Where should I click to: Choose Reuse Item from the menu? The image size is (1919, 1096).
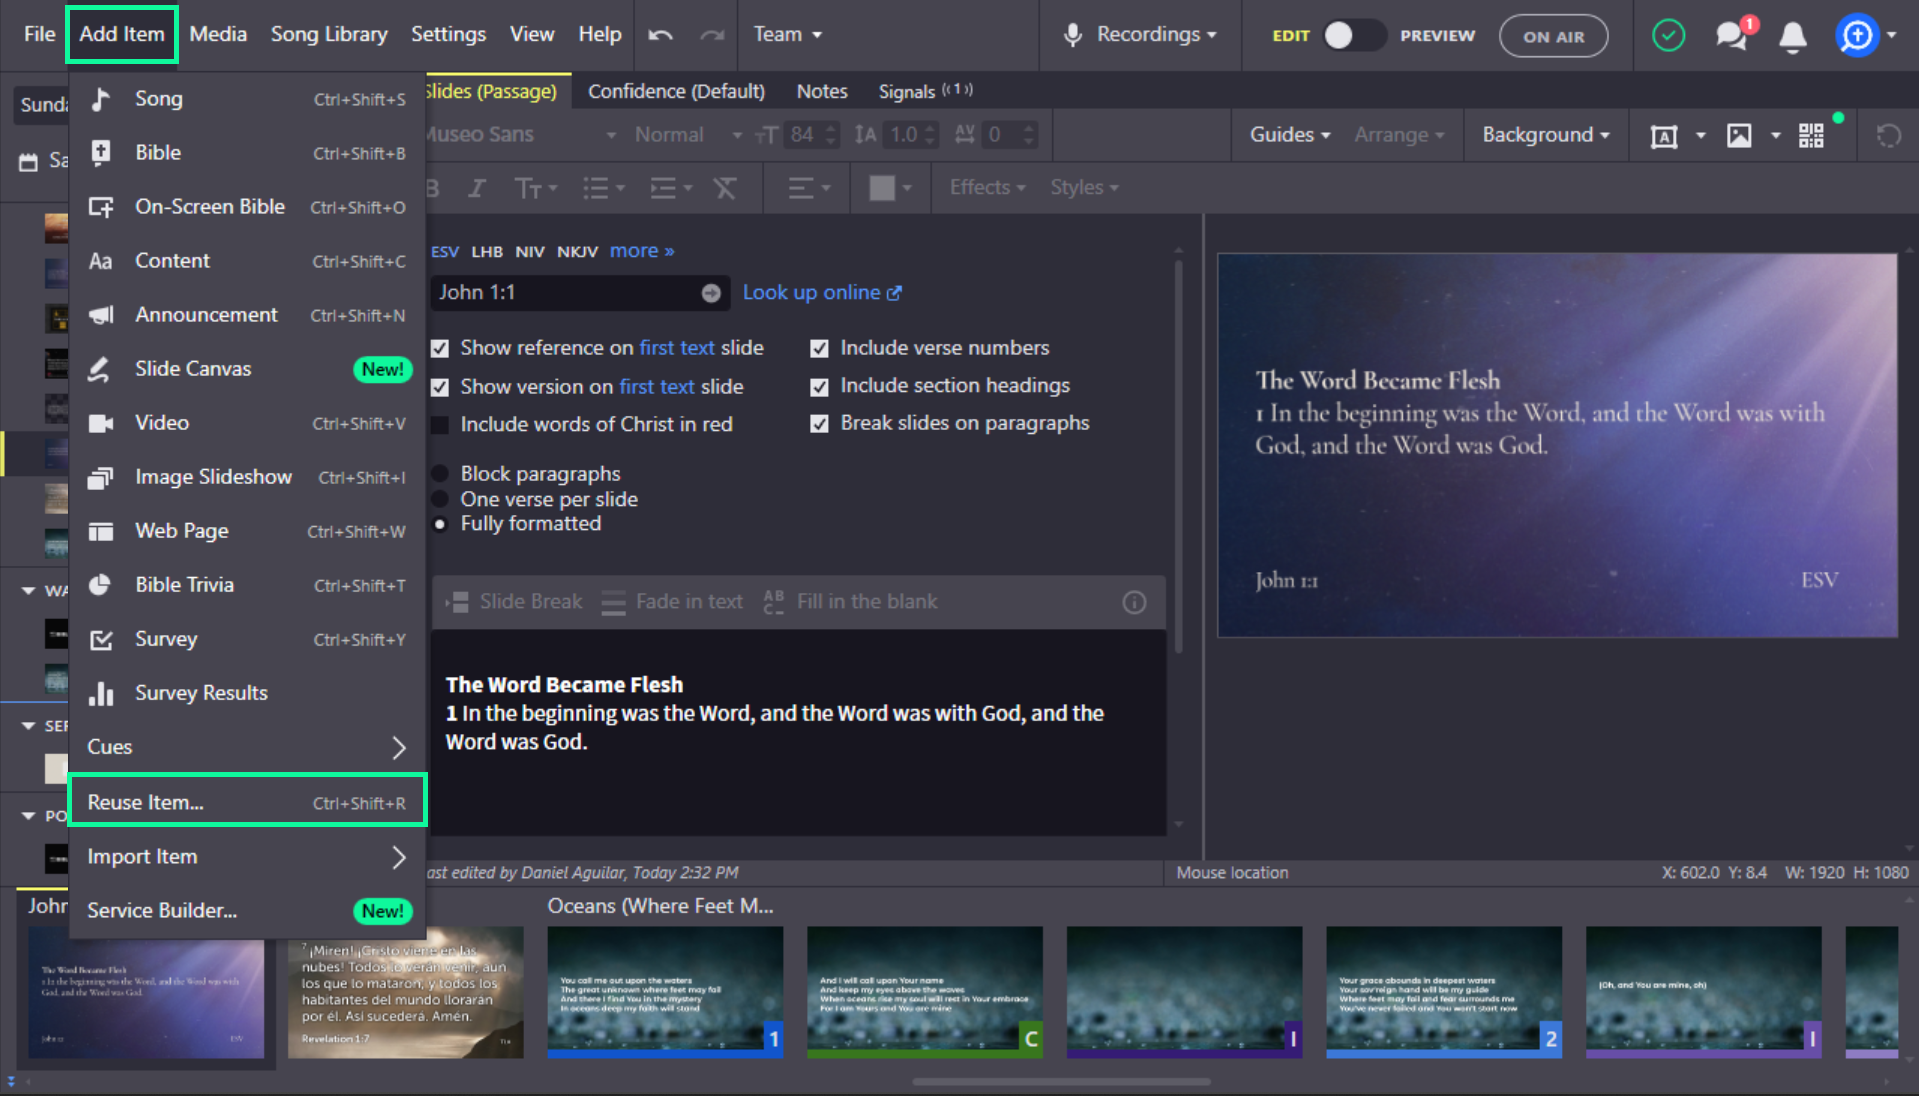[x=248, y=802]
